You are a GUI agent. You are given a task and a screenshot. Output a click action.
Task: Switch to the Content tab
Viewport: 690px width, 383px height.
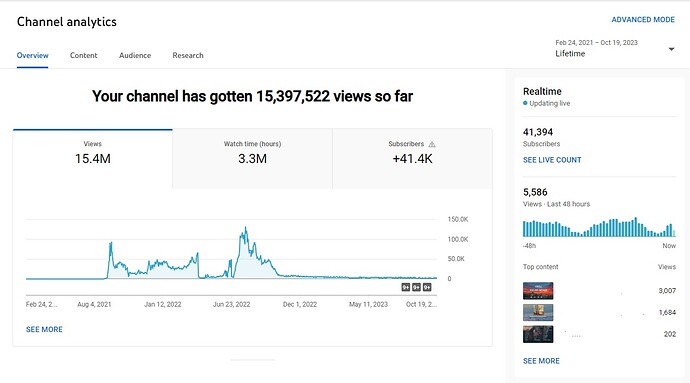coord(84,55)
